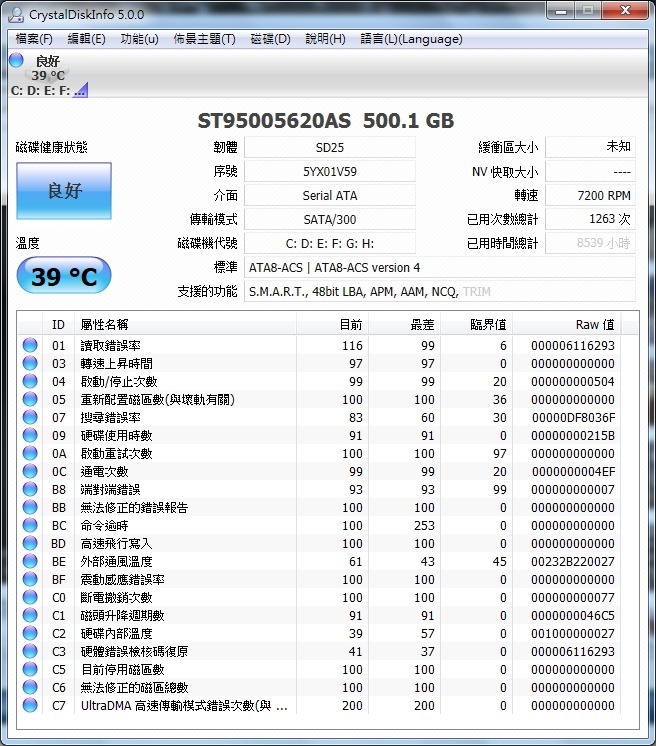Click status orb for 0A 啟動重試次數

point(30,453)
